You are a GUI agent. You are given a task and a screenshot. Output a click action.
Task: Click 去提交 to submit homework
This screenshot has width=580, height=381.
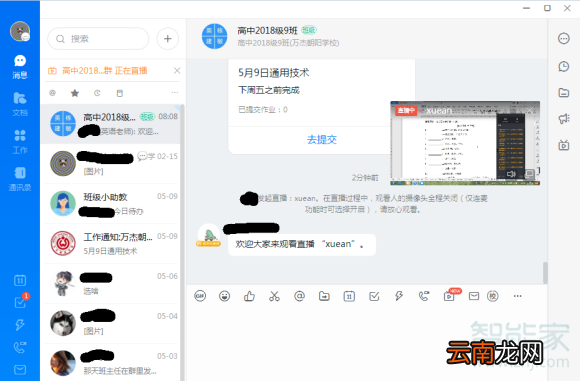[322, 140]
